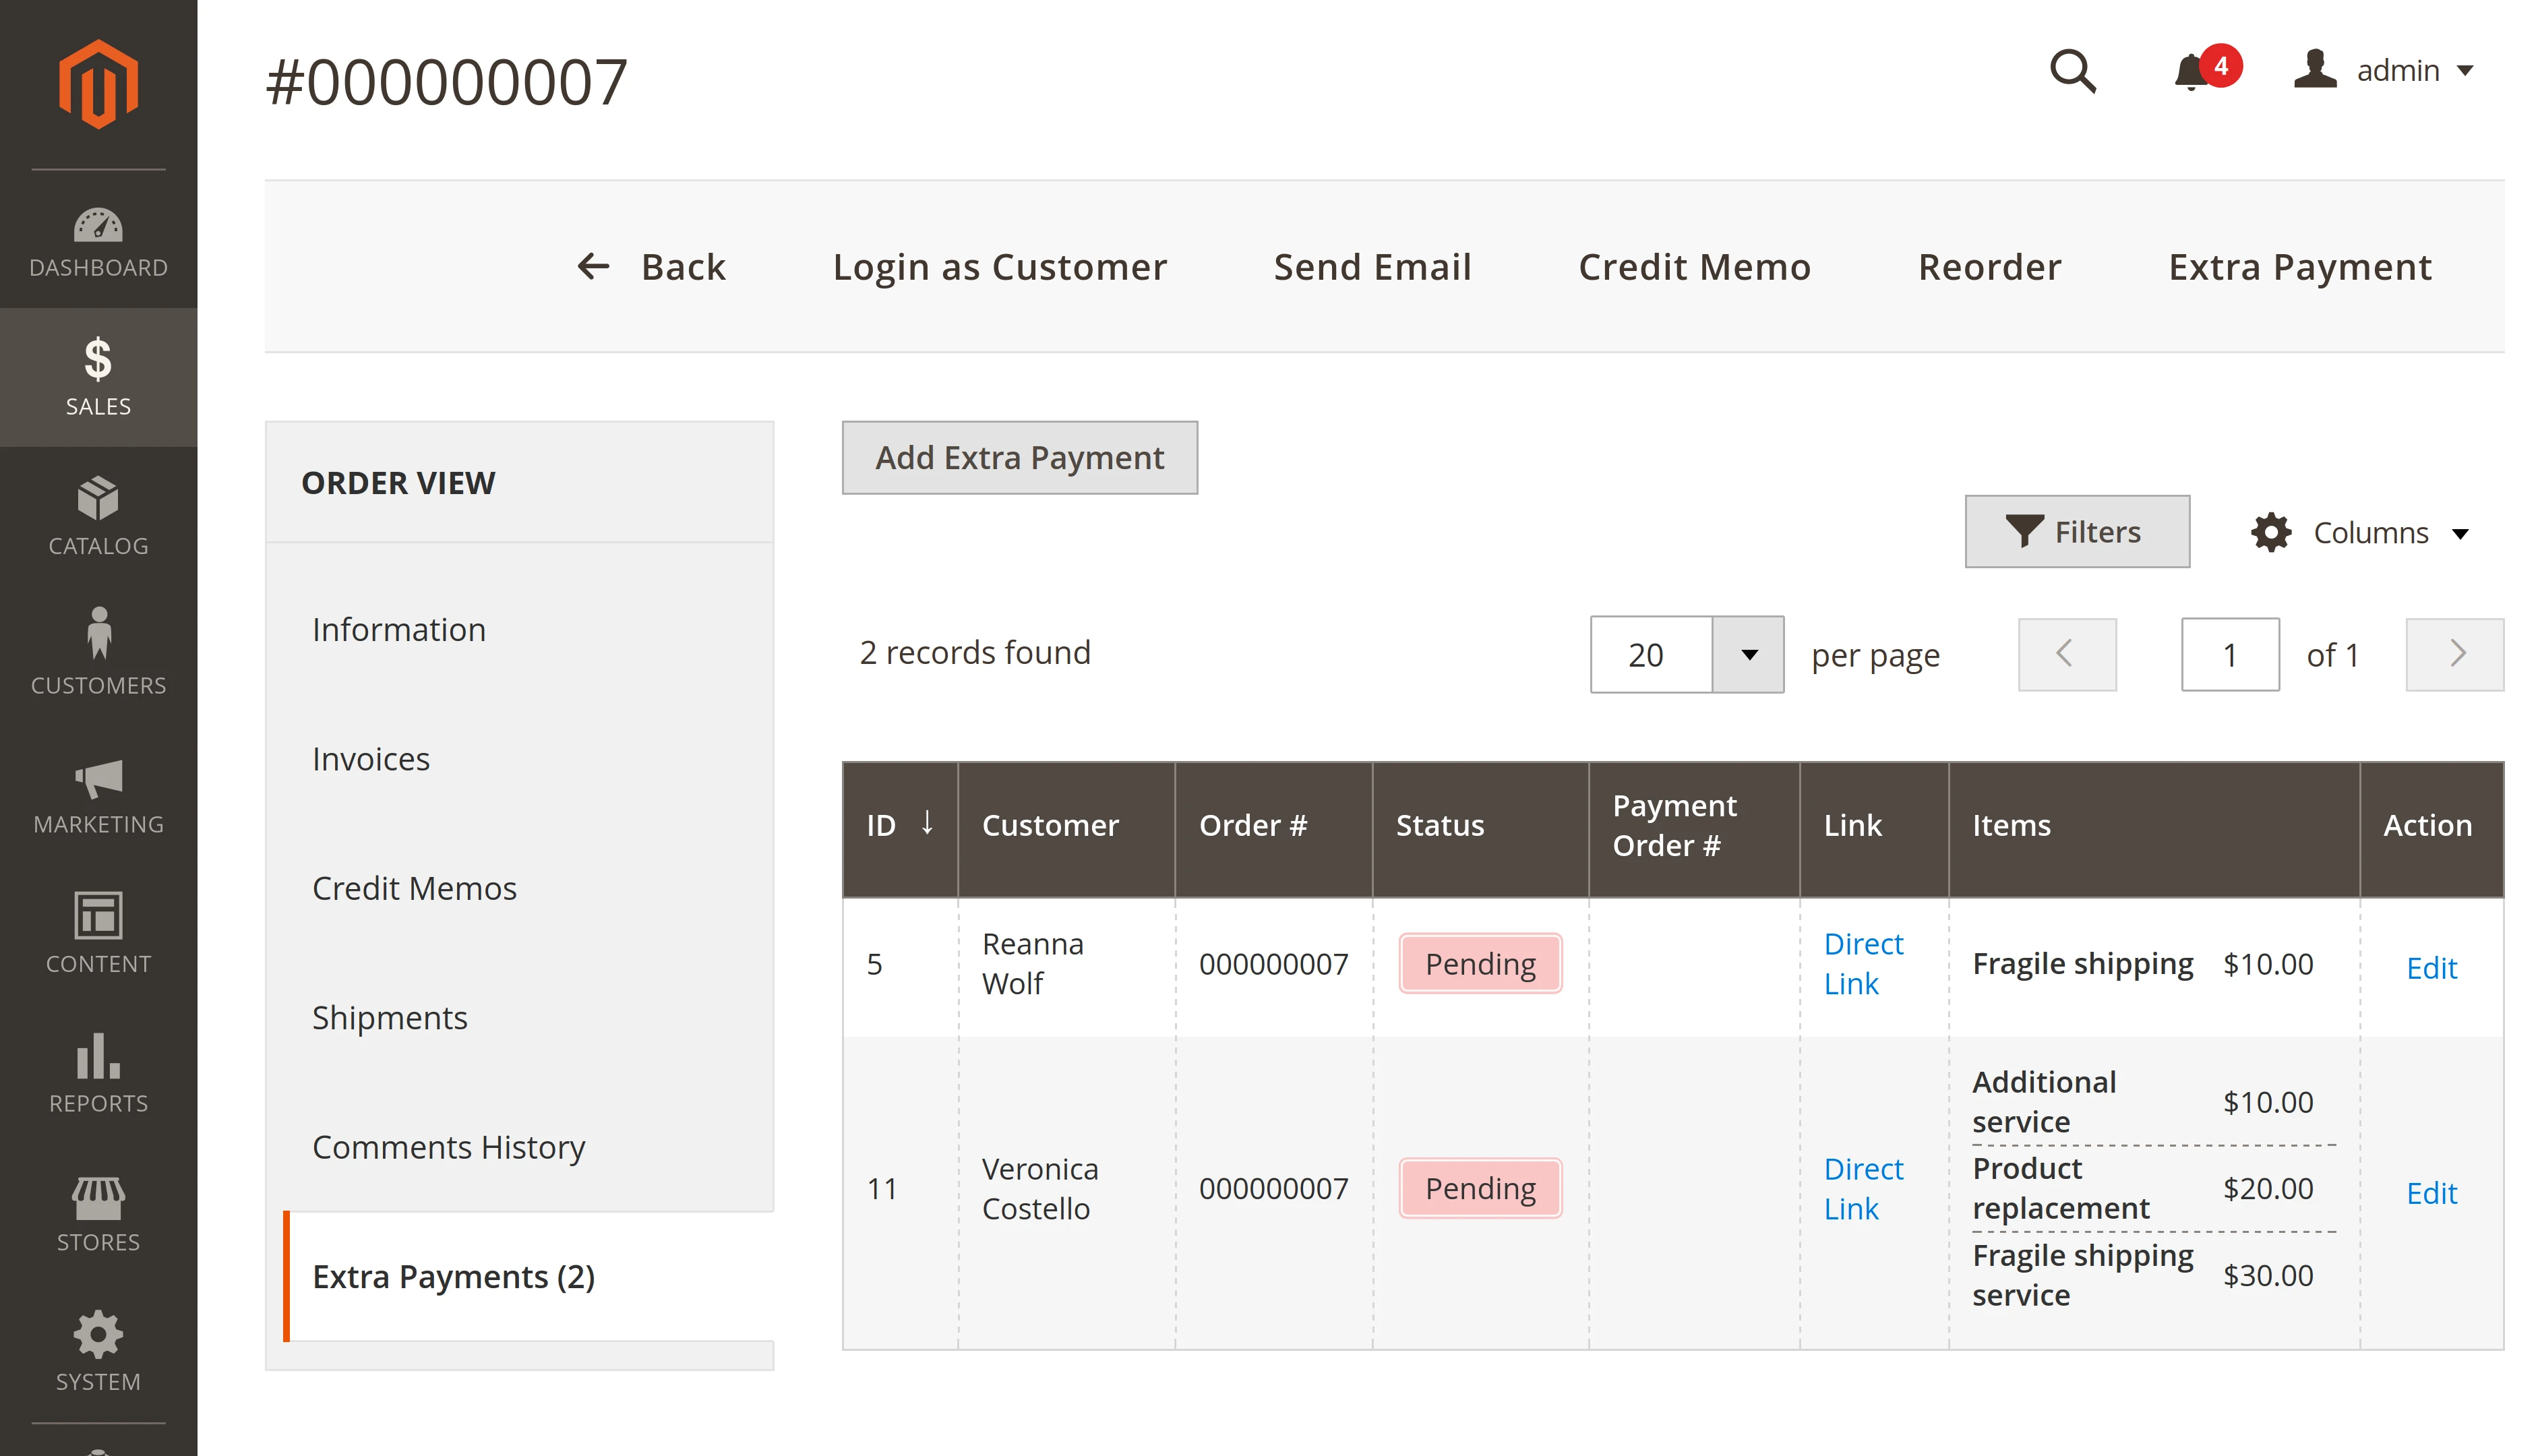2538x1456 pixels.
Task: Edit Veronica Costello's extra payment
Action: click(2430, 1193)
